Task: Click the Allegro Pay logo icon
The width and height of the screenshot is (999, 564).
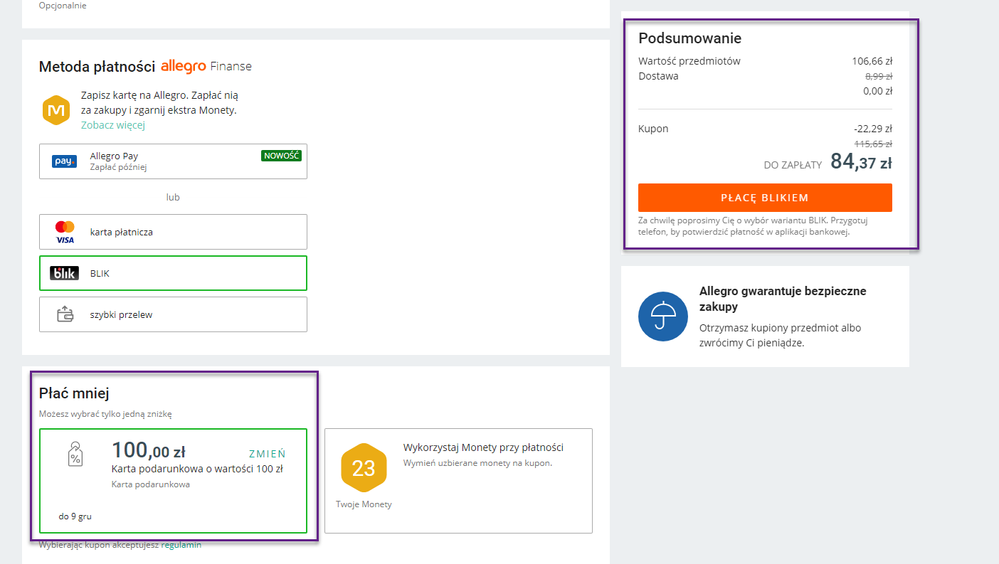Action: 64,161
